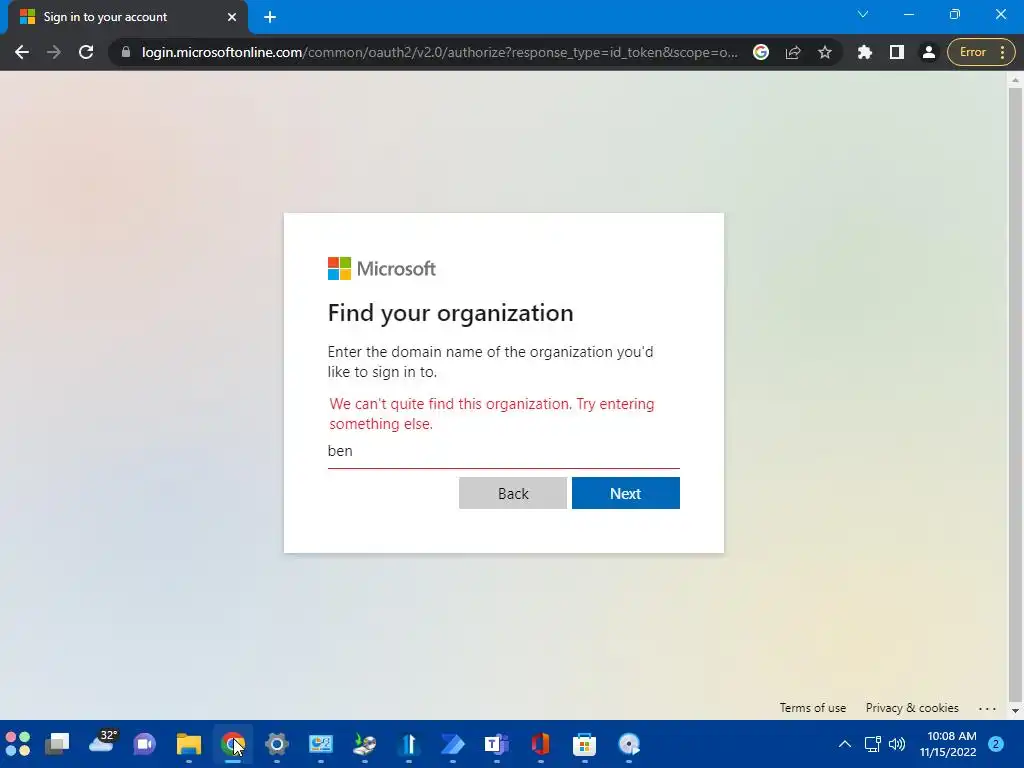Click the browser forward arrow
Image resolution: width=1024 pixels, height=768 pixels.
[x=54, y=52]
